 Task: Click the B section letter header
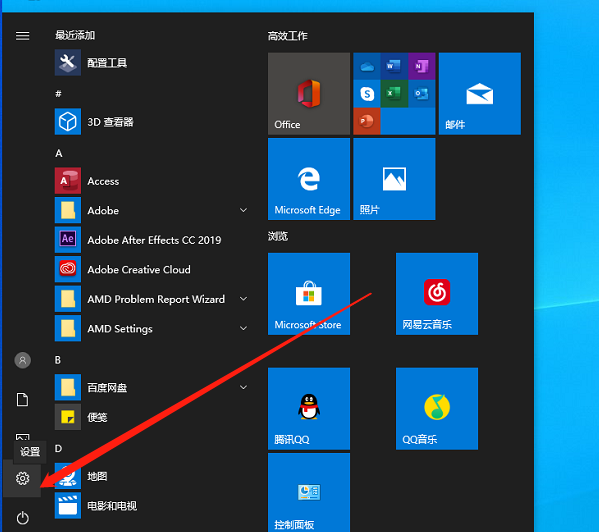tap(58, 360)
